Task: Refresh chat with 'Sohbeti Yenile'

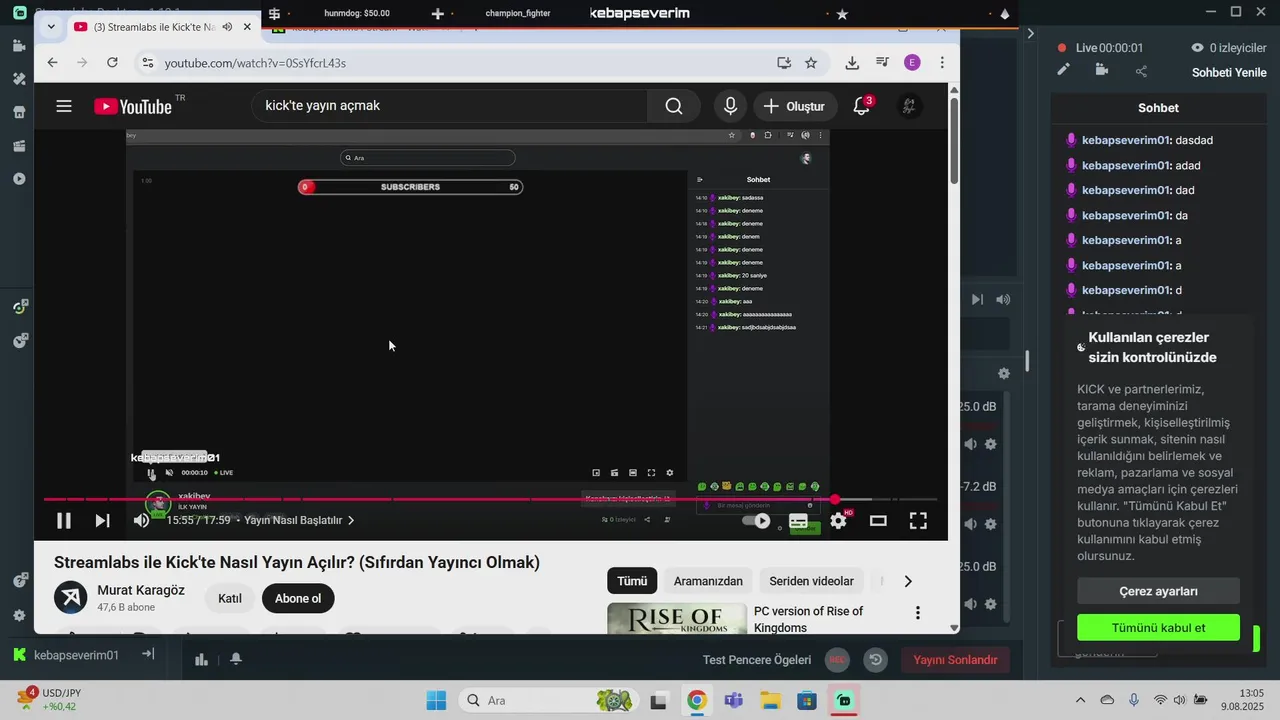Action: tap(1229, 72)
